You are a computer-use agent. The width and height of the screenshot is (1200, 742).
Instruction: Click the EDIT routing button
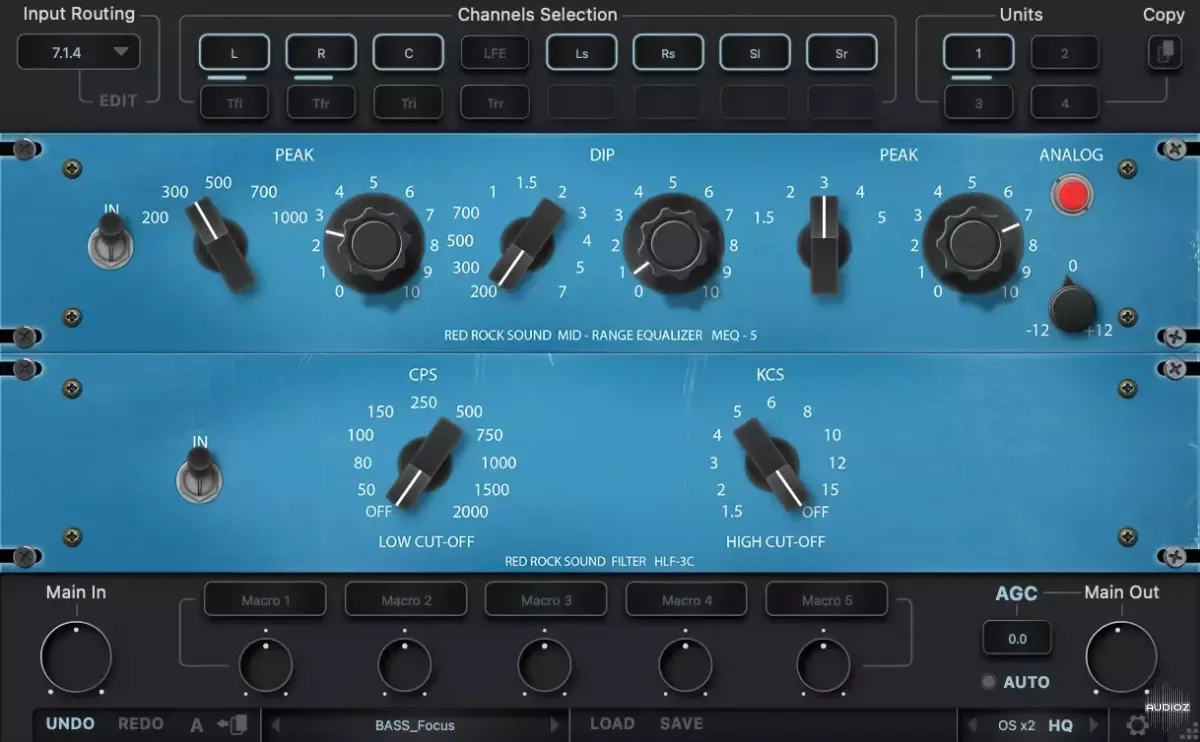pyautogui.click(x=118, y=101)
